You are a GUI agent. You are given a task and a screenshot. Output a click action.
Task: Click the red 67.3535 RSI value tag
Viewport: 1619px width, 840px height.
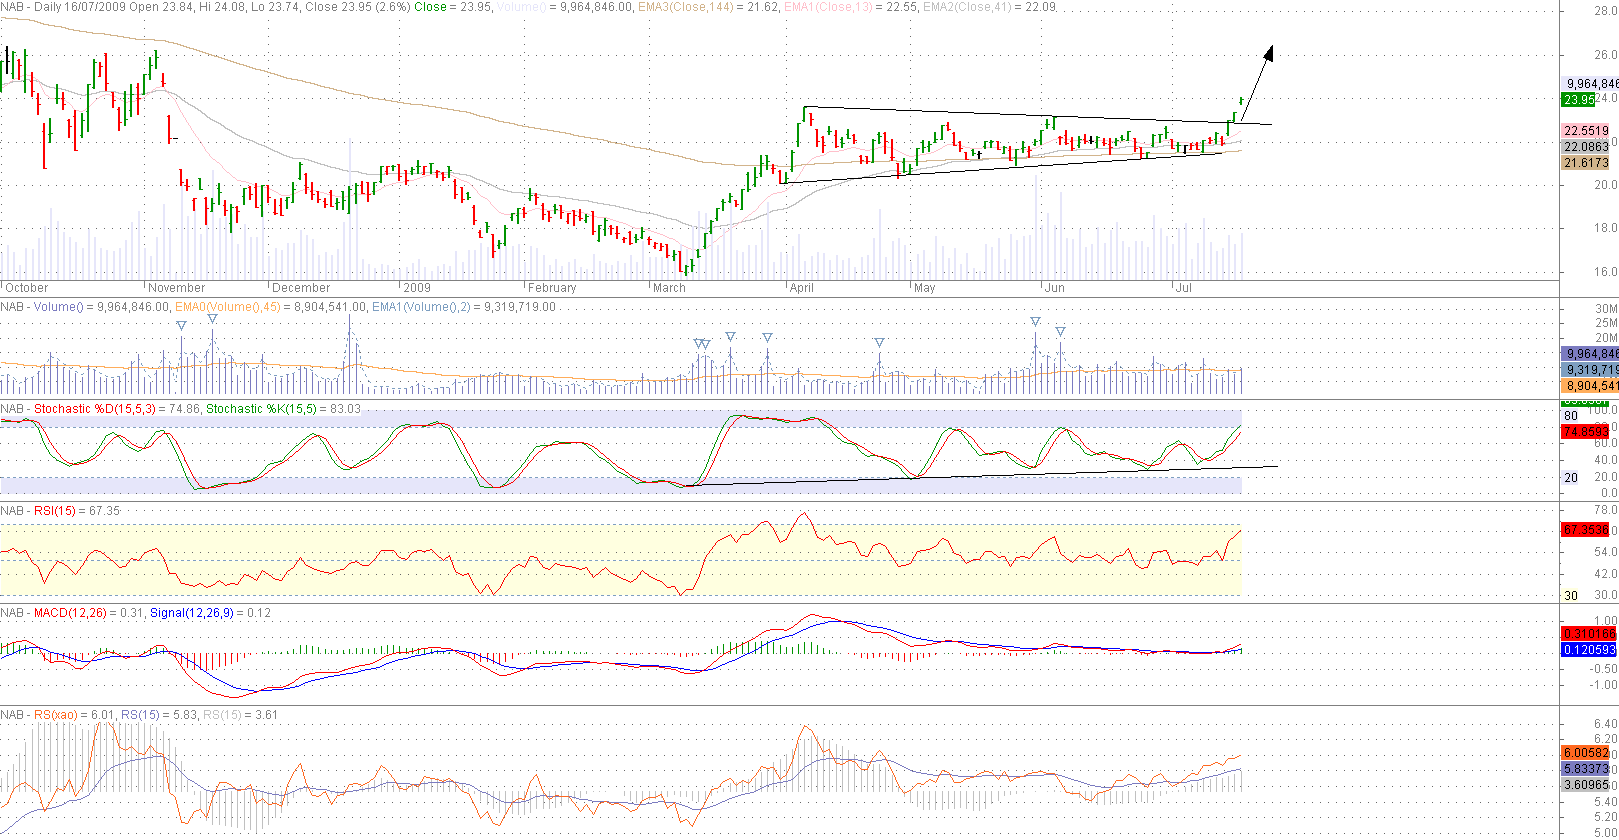[x=1585, y=530]
